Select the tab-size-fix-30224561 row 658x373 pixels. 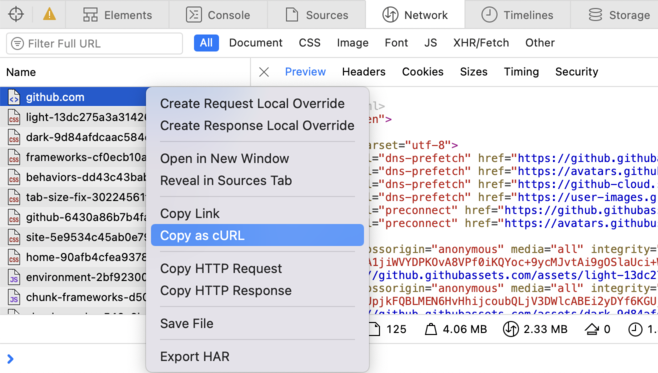click(73, 197)
